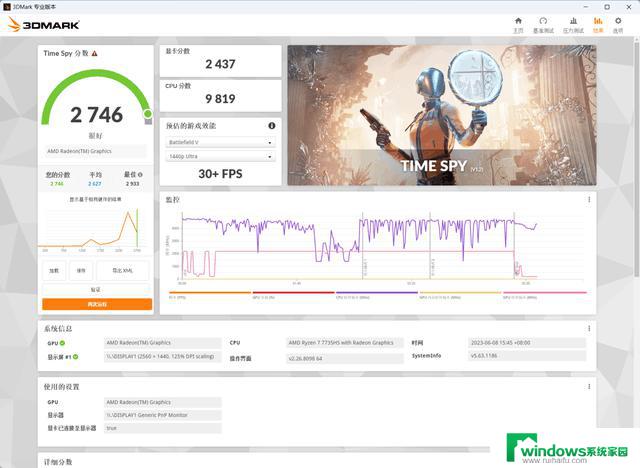Open monitoring panel three-dot menu
Image resolution: width=640 pixels, height=468 pixels.
click(x=589, y=200)
